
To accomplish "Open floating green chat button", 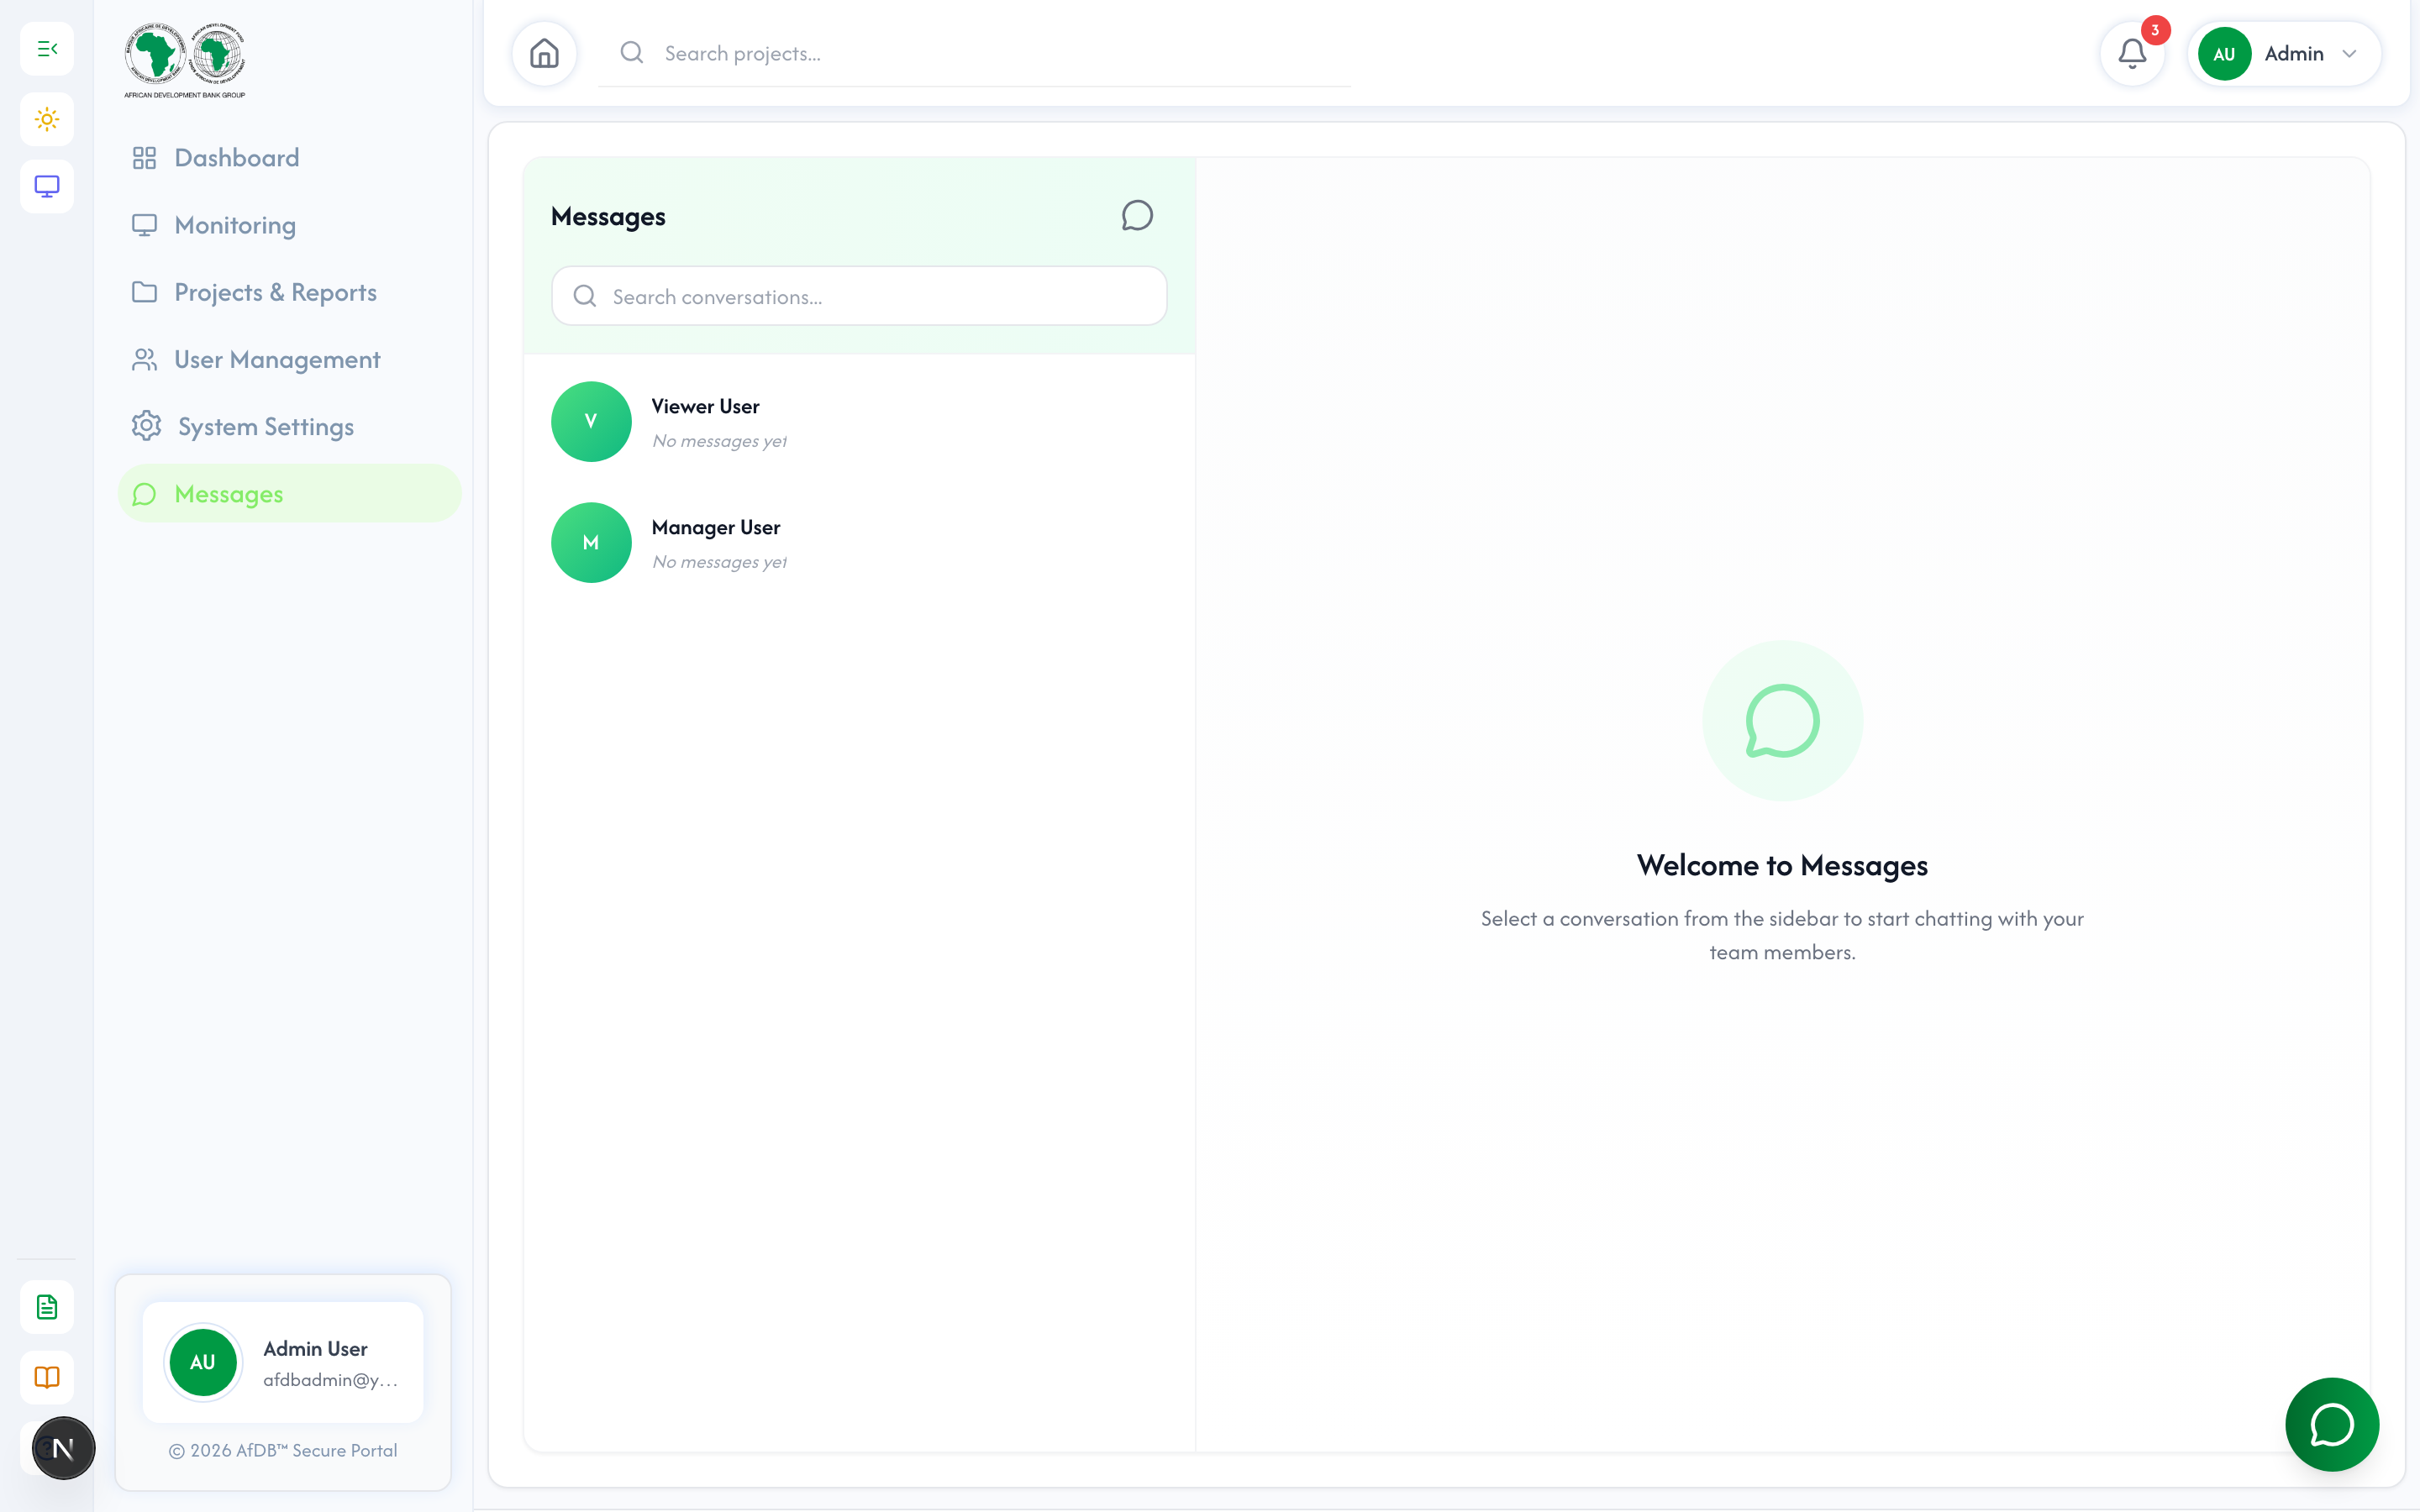I will [2332, 1424].
